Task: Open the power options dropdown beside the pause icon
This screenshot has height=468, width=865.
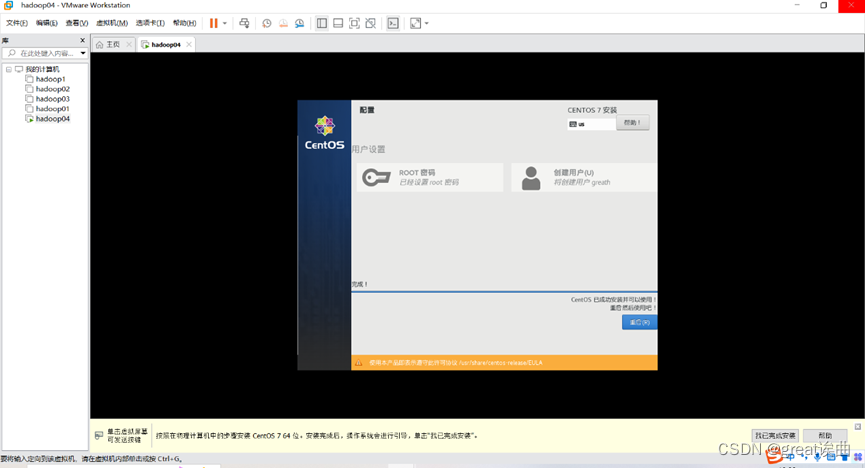Action: click(x=225, y=23)
